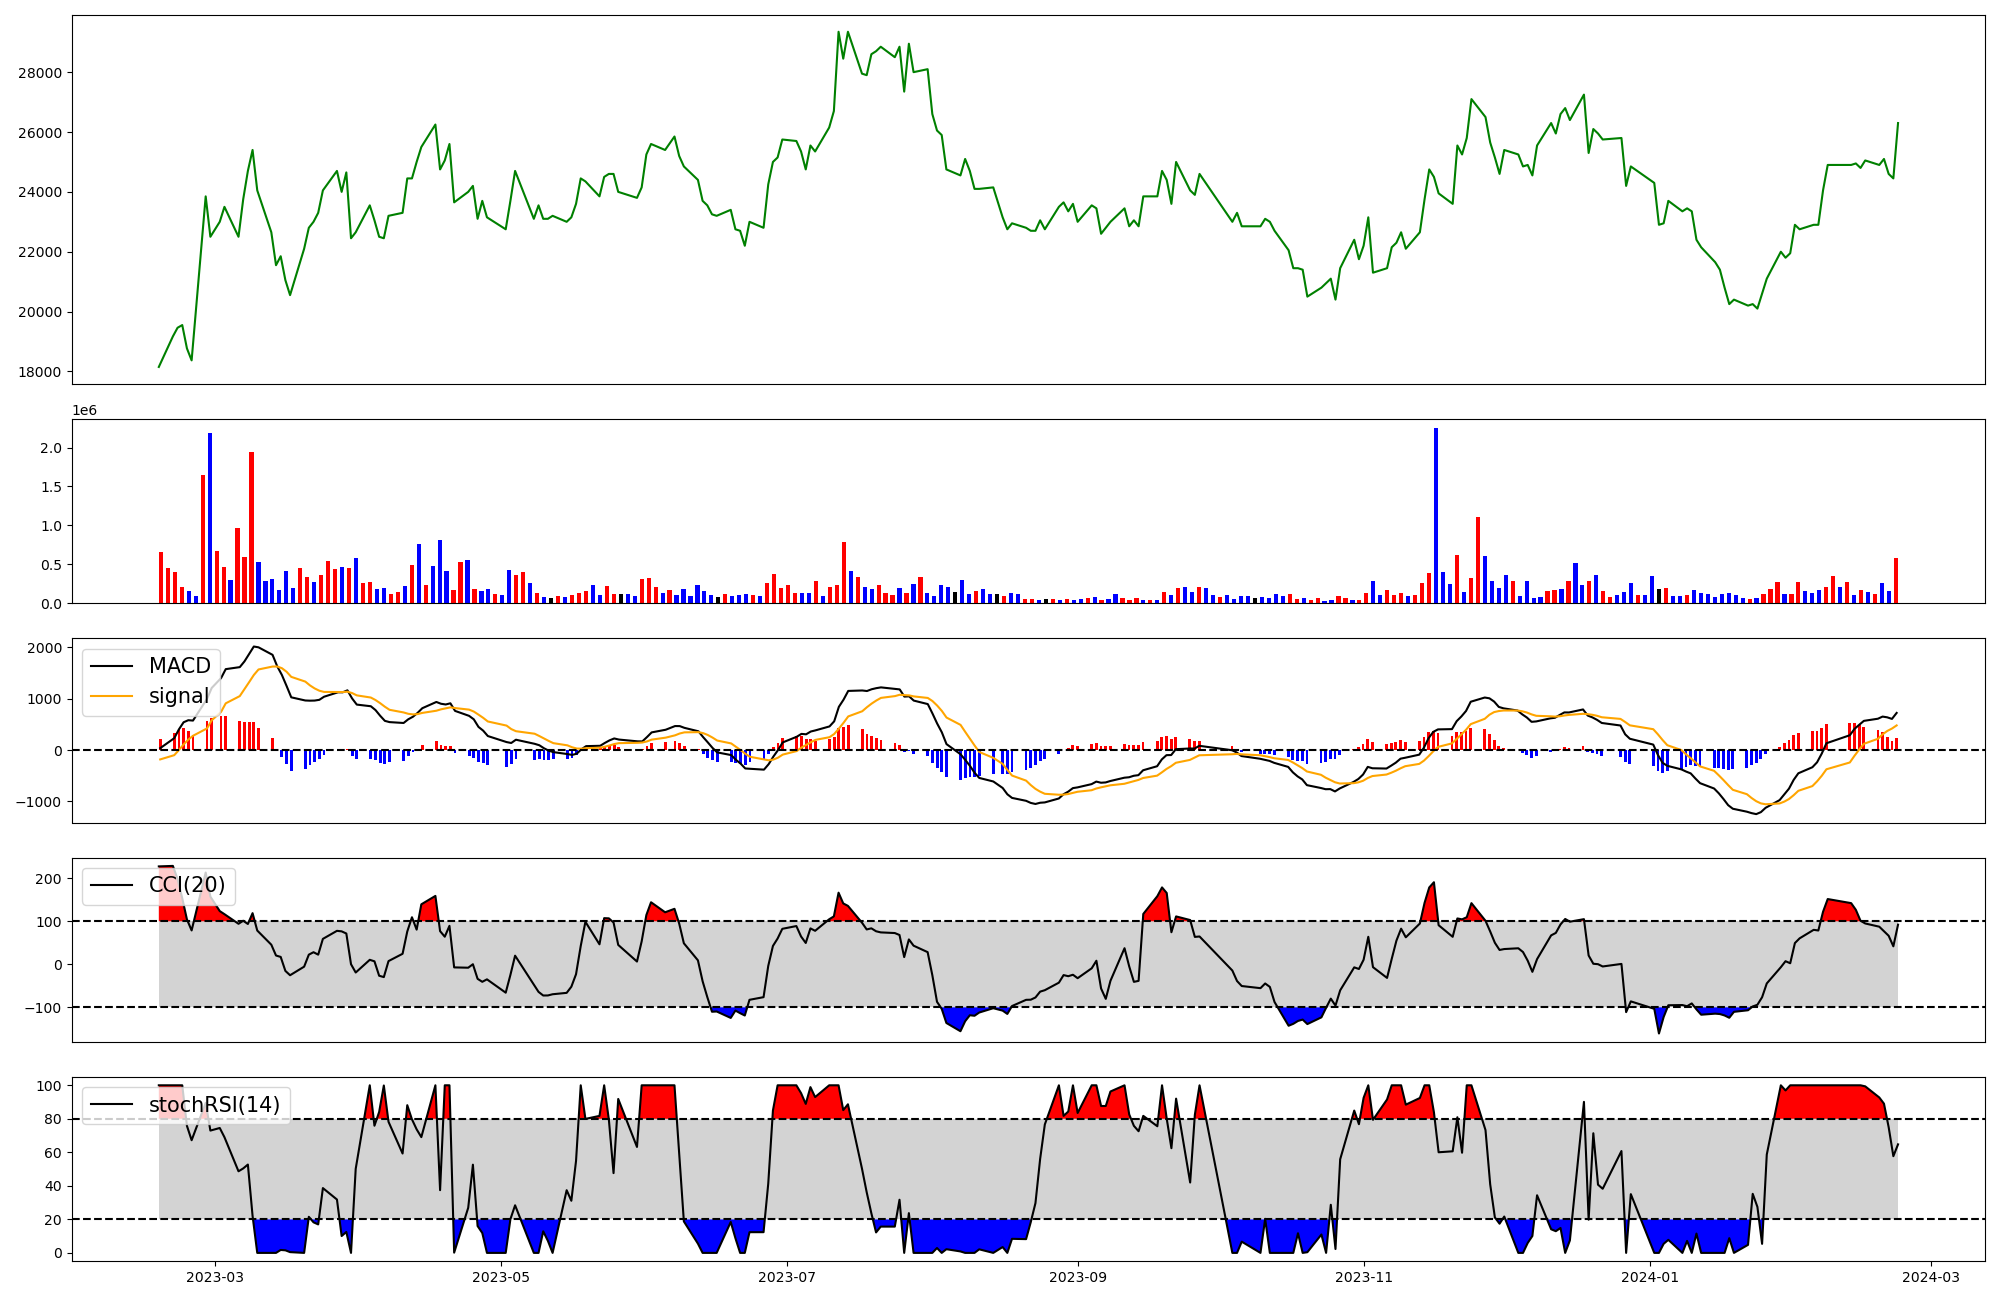Click the tallest red volume bar in March 2023
The width and height of the screenshot is (2000, 1300).
pos(251,527)
